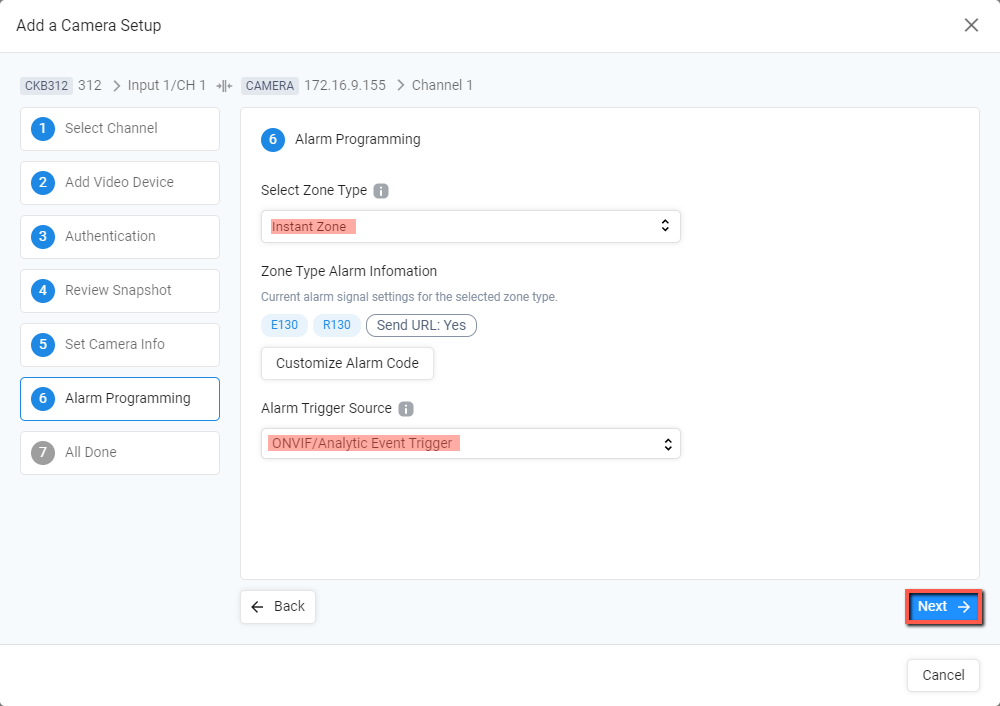Click the Next button

pyautogui.click(x=944, y=607)
